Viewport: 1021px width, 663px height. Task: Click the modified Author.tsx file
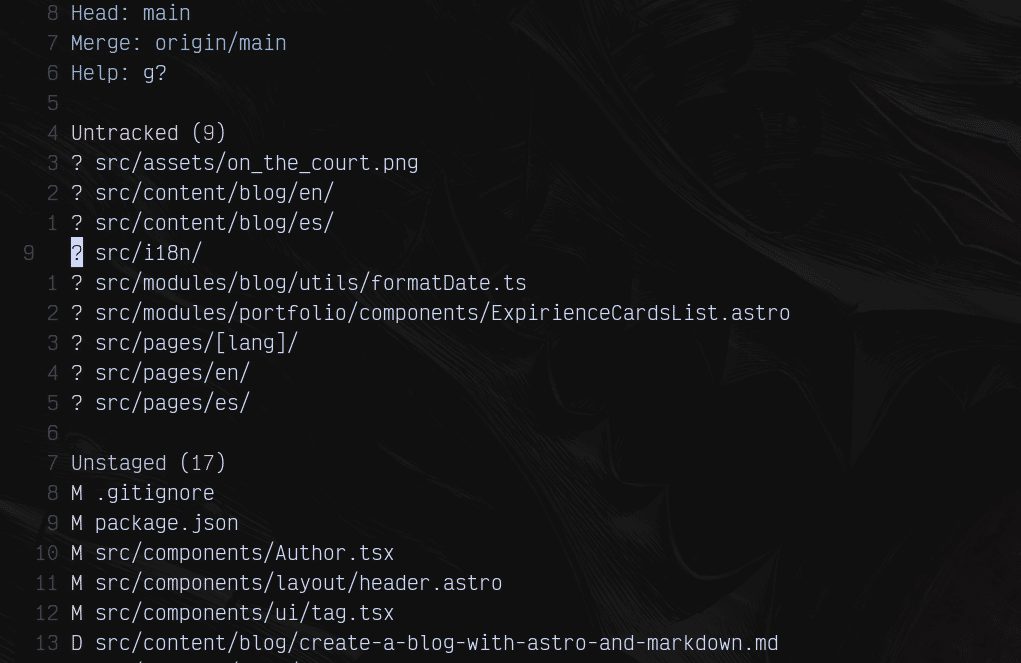pyautogui.click(x=244, y=553)
